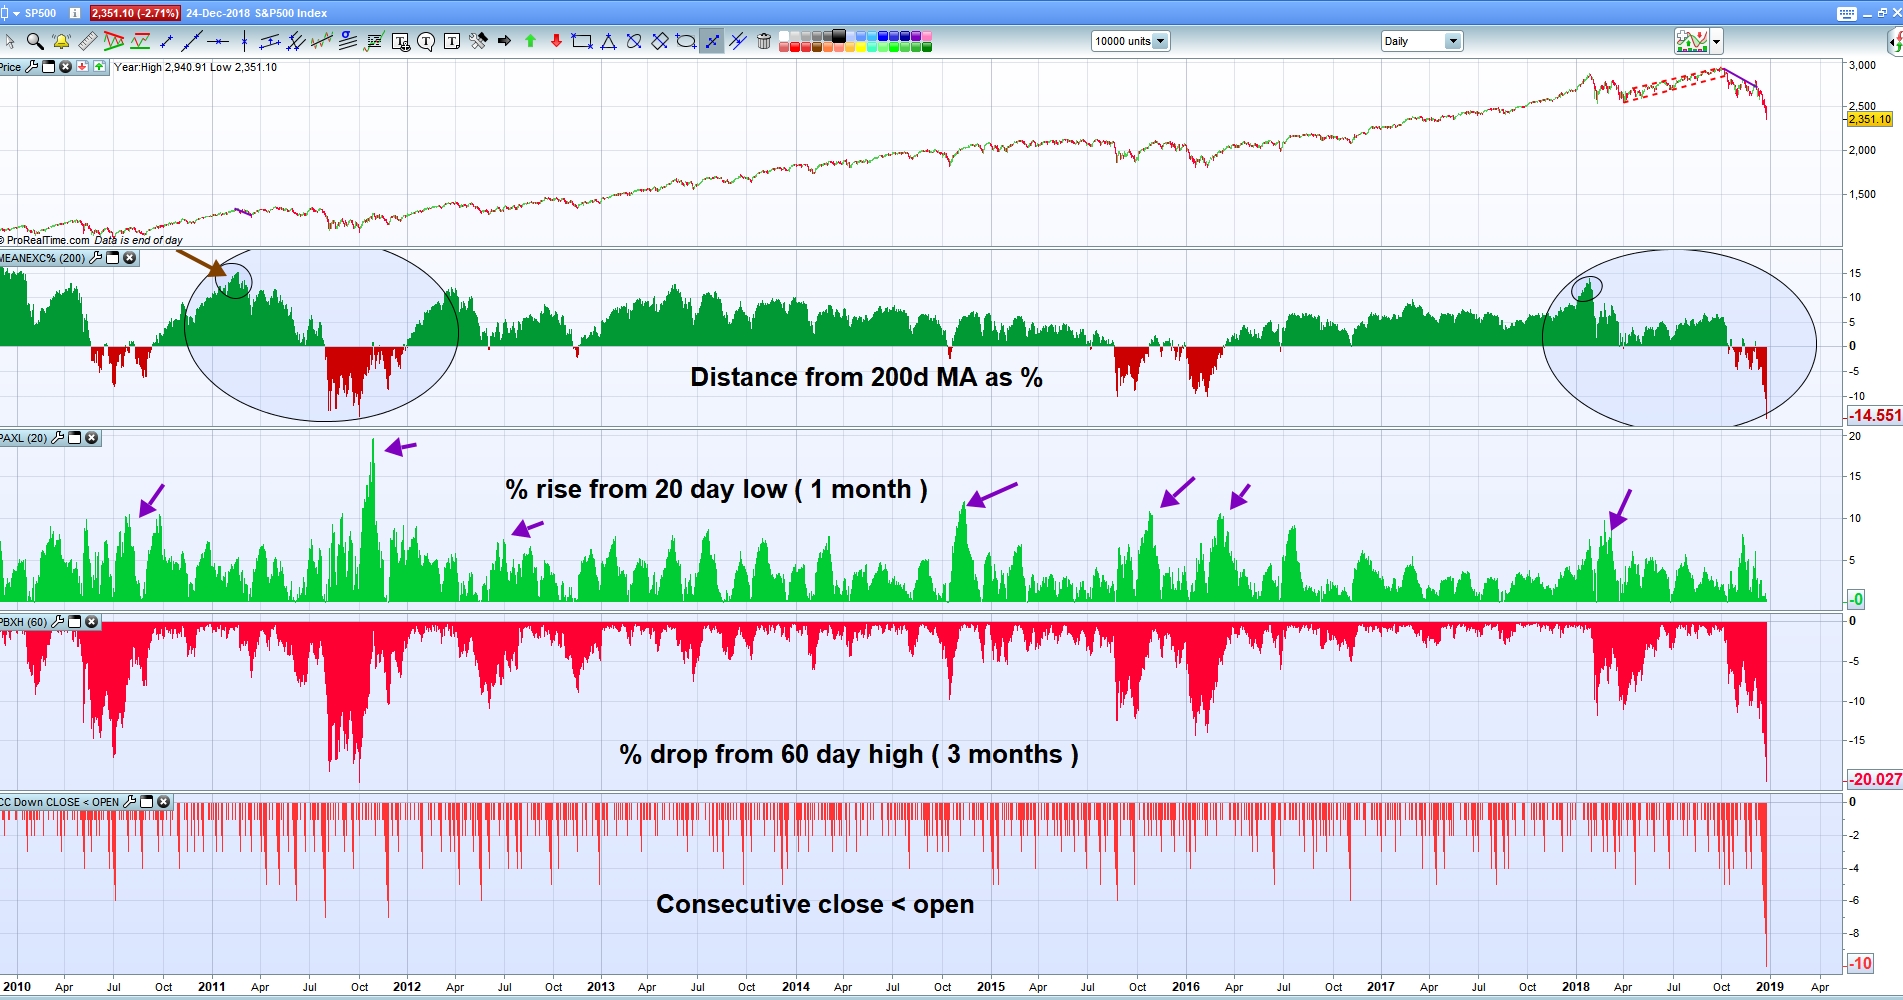The image size is (1903, 1000).
Task: Choose the black right-arrow marker tool
Action: click(504, 41)
